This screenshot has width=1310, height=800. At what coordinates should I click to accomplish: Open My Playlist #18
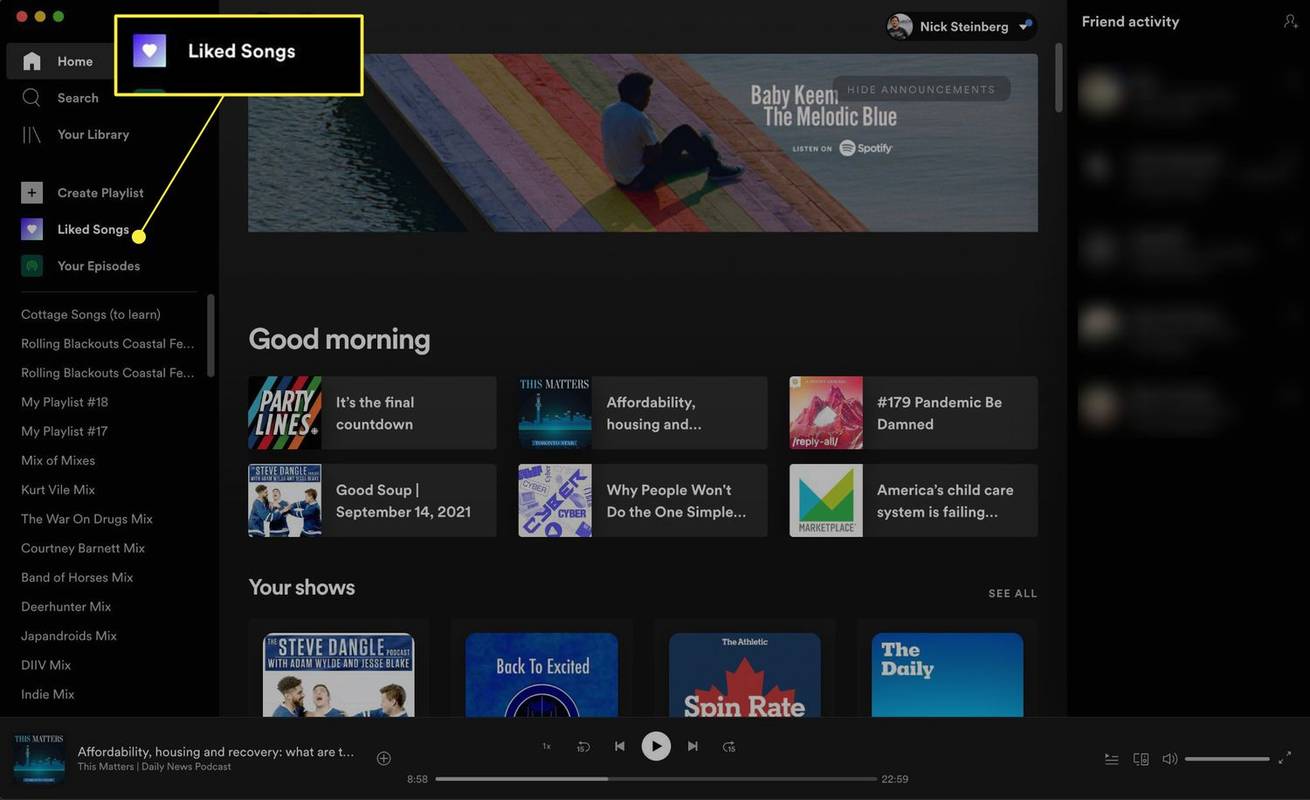click(x=65, y=402)
